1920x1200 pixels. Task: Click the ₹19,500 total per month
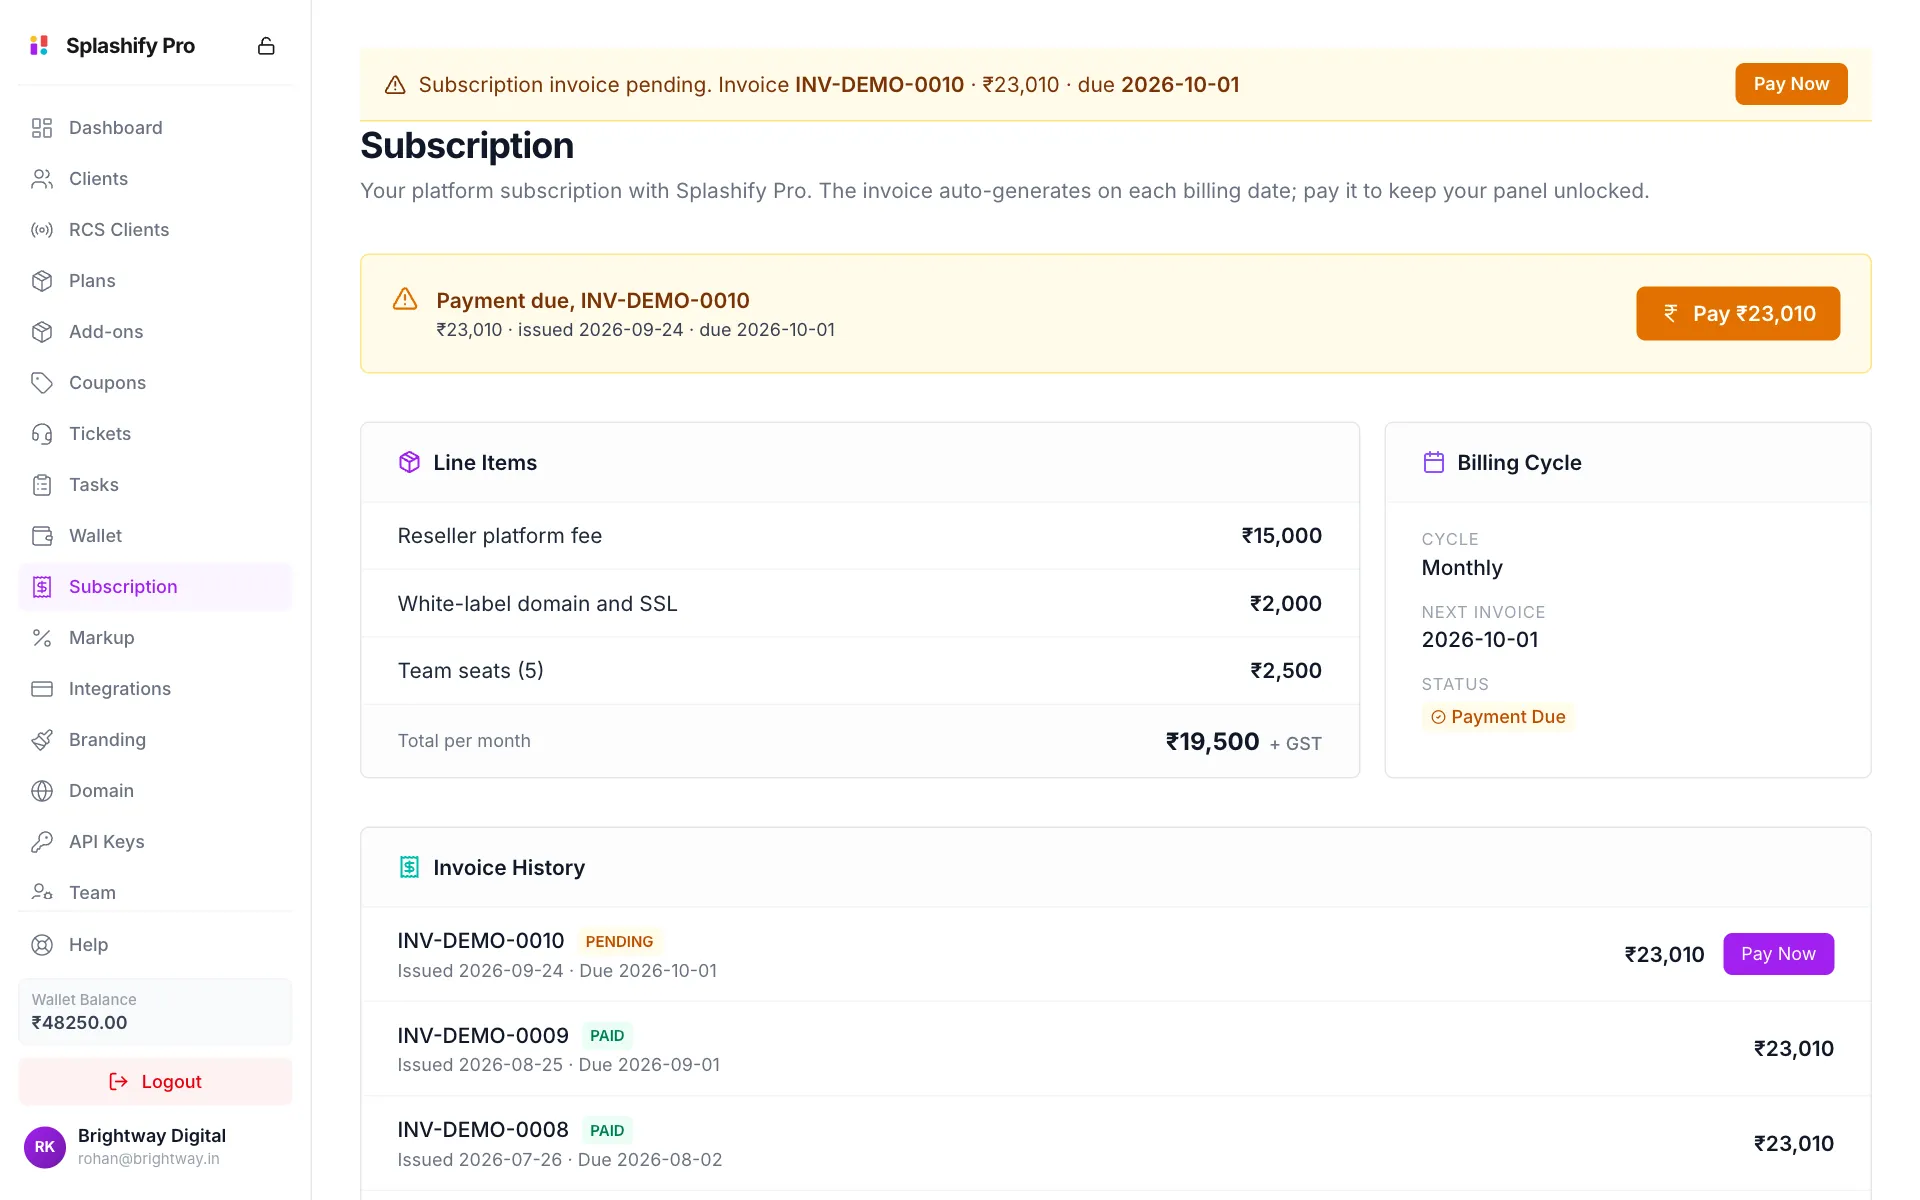point(1212,742)
